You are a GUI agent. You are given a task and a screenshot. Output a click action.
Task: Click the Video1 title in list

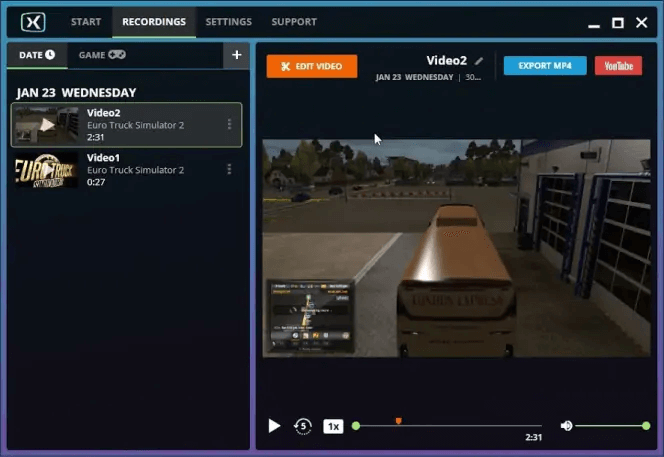(x=103, y=158)
